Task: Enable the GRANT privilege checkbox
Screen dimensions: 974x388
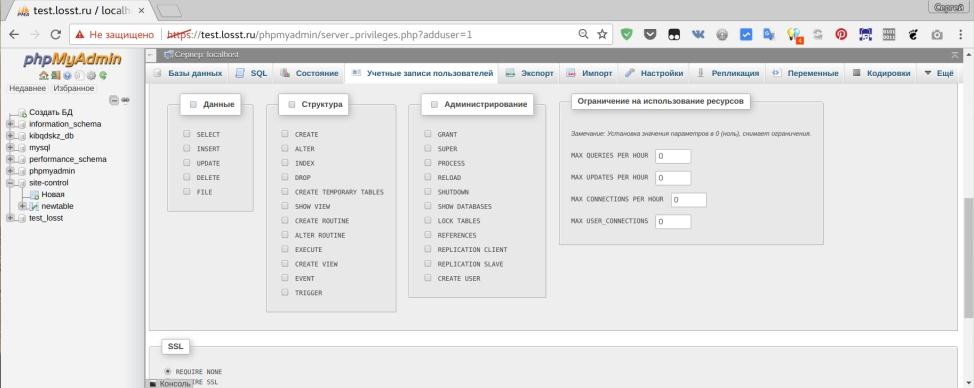Action: (427, 133)
